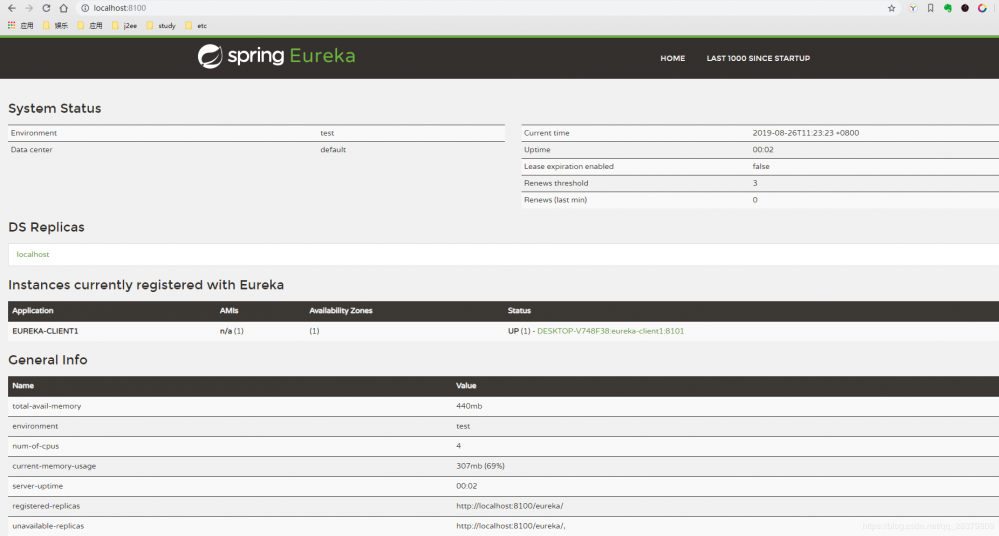The image size is (999, 536).
Task: Open the bookmark ribbon extension
Action: (x=930, y=8)
